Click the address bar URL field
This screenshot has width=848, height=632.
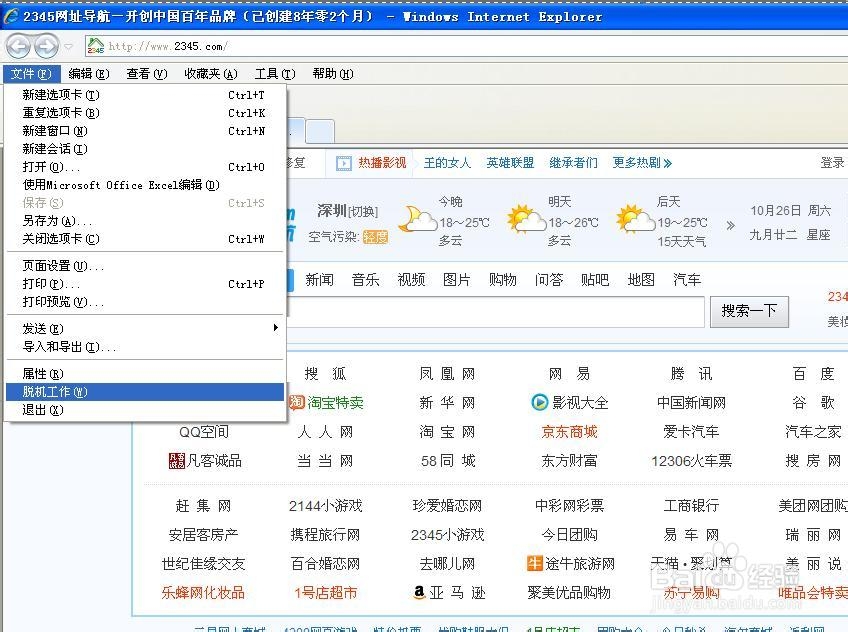[x=465, y=46]
